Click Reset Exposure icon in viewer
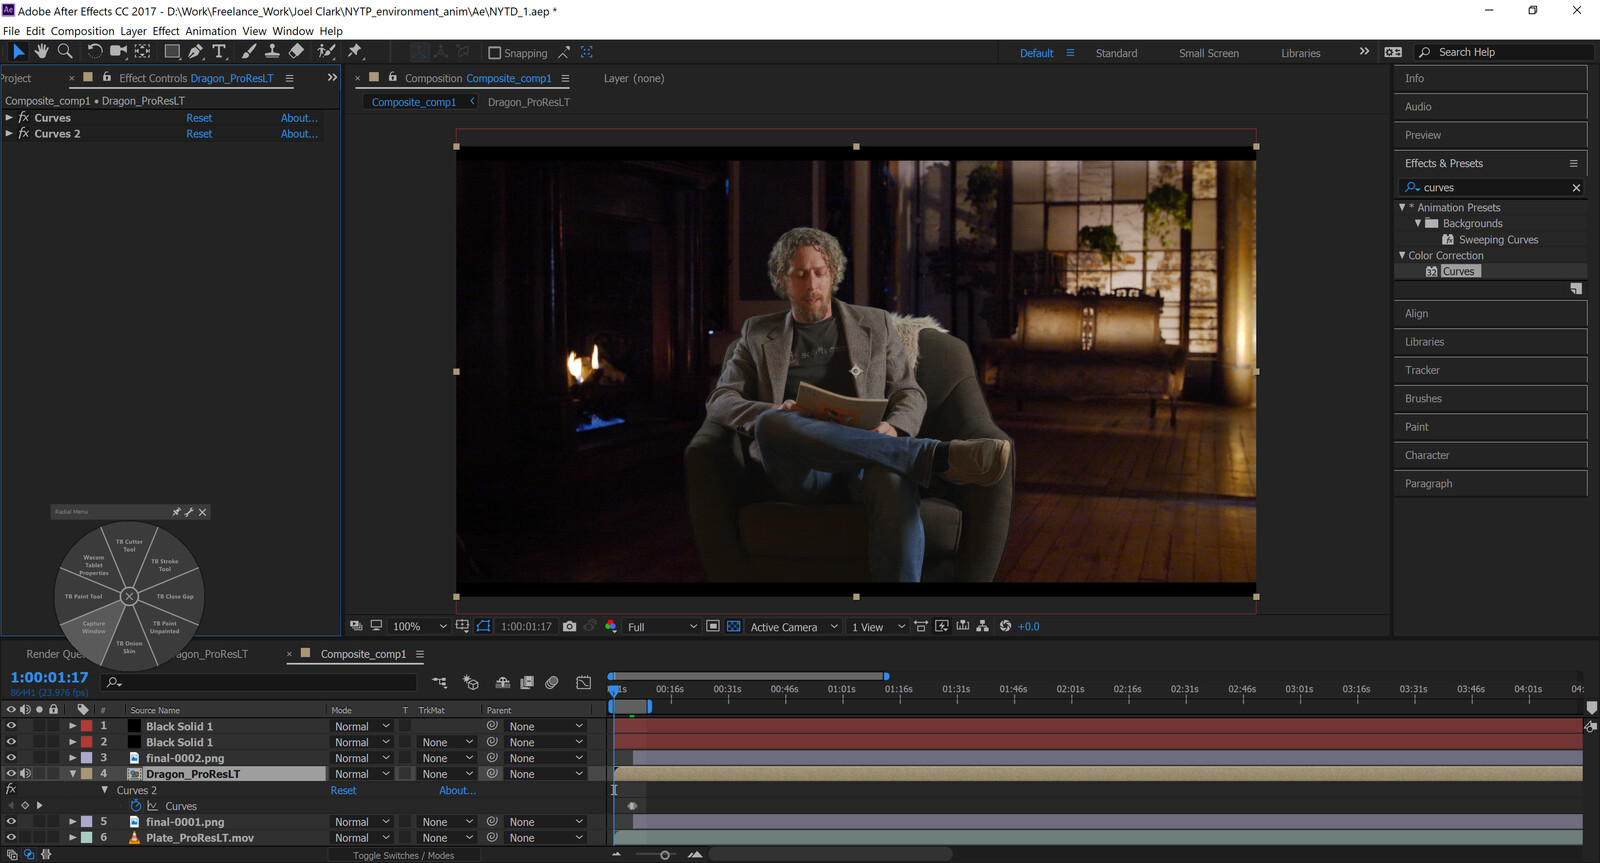This screenshot has height=863, width=1600. [1006, 626]
